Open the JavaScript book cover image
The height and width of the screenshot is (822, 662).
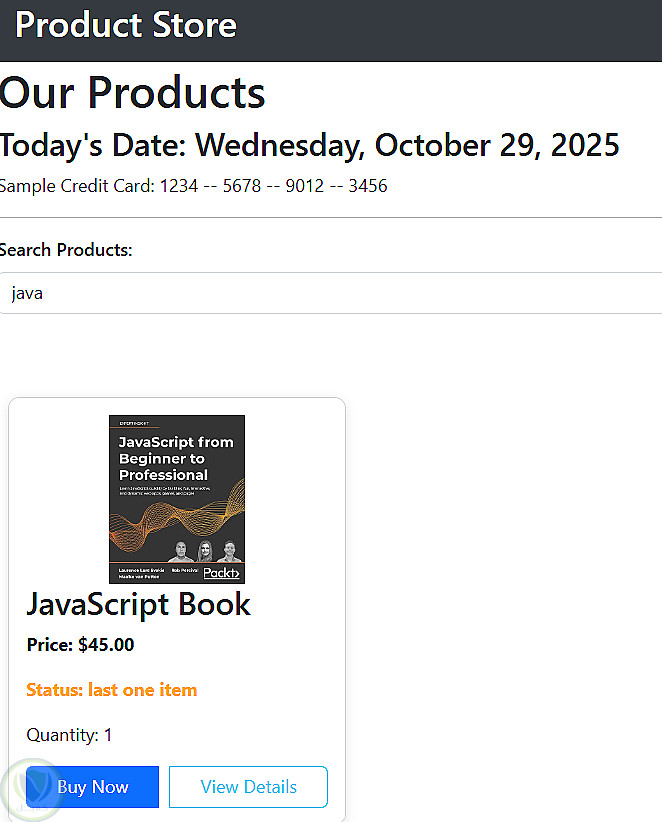[x=177, y=498]
